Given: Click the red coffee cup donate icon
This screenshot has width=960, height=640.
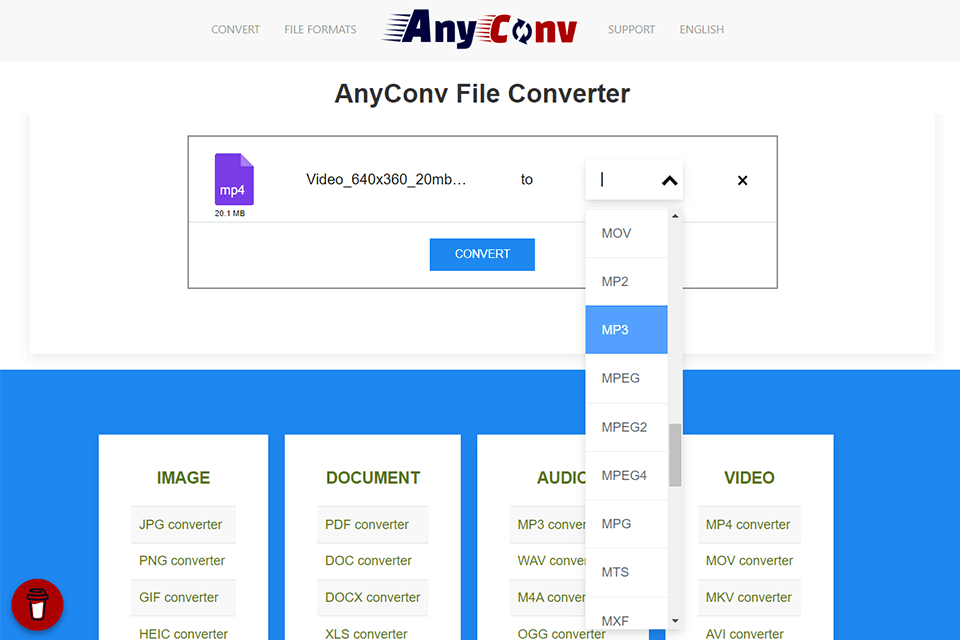Looking at the screenshot, I should 37,604.
